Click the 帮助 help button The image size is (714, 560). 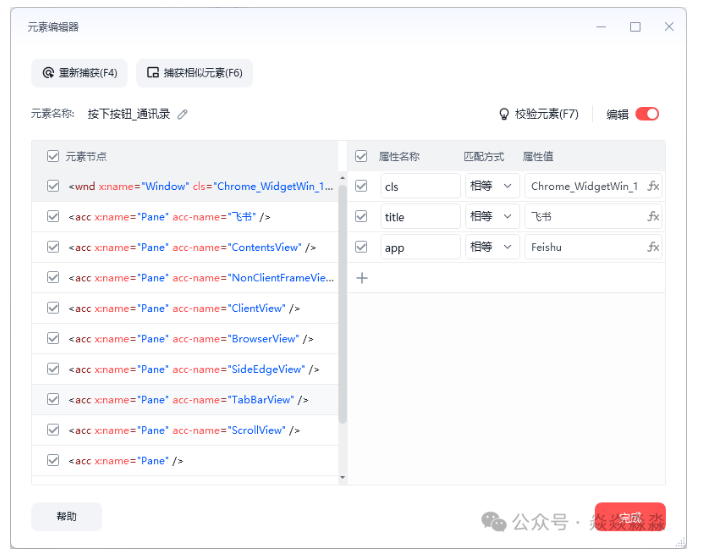click(x=66, y=516)
